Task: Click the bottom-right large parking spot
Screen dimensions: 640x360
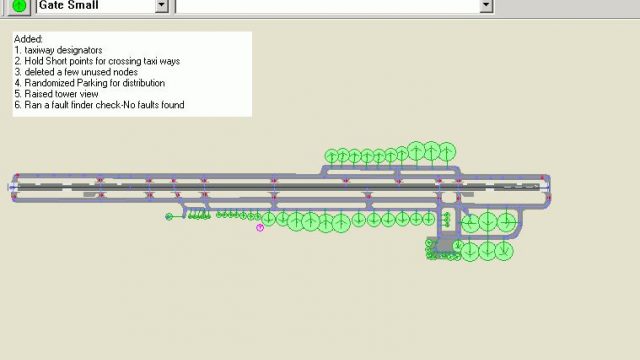Action: click(504, 250)
